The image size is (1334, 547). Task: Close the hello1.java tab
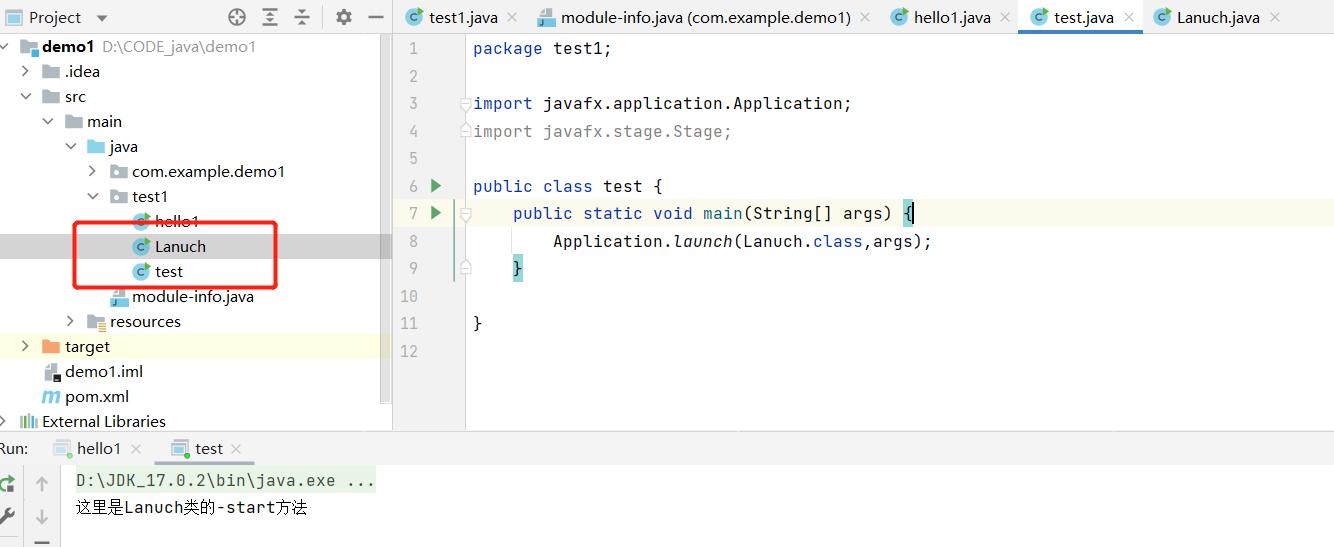pyautogui.click(x=1003, y=17)
